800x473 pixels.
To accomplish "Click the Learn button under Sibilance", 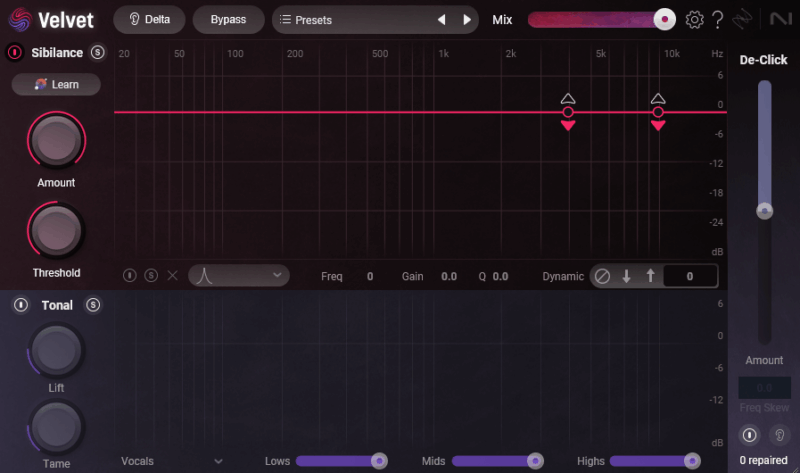I will [56, 85].
